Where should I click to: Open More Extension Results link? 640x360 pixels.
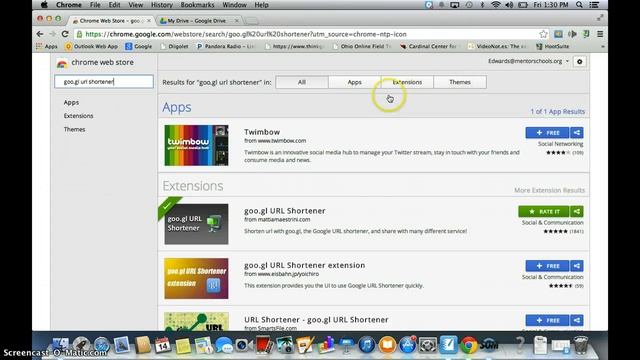tap(549, 190)
